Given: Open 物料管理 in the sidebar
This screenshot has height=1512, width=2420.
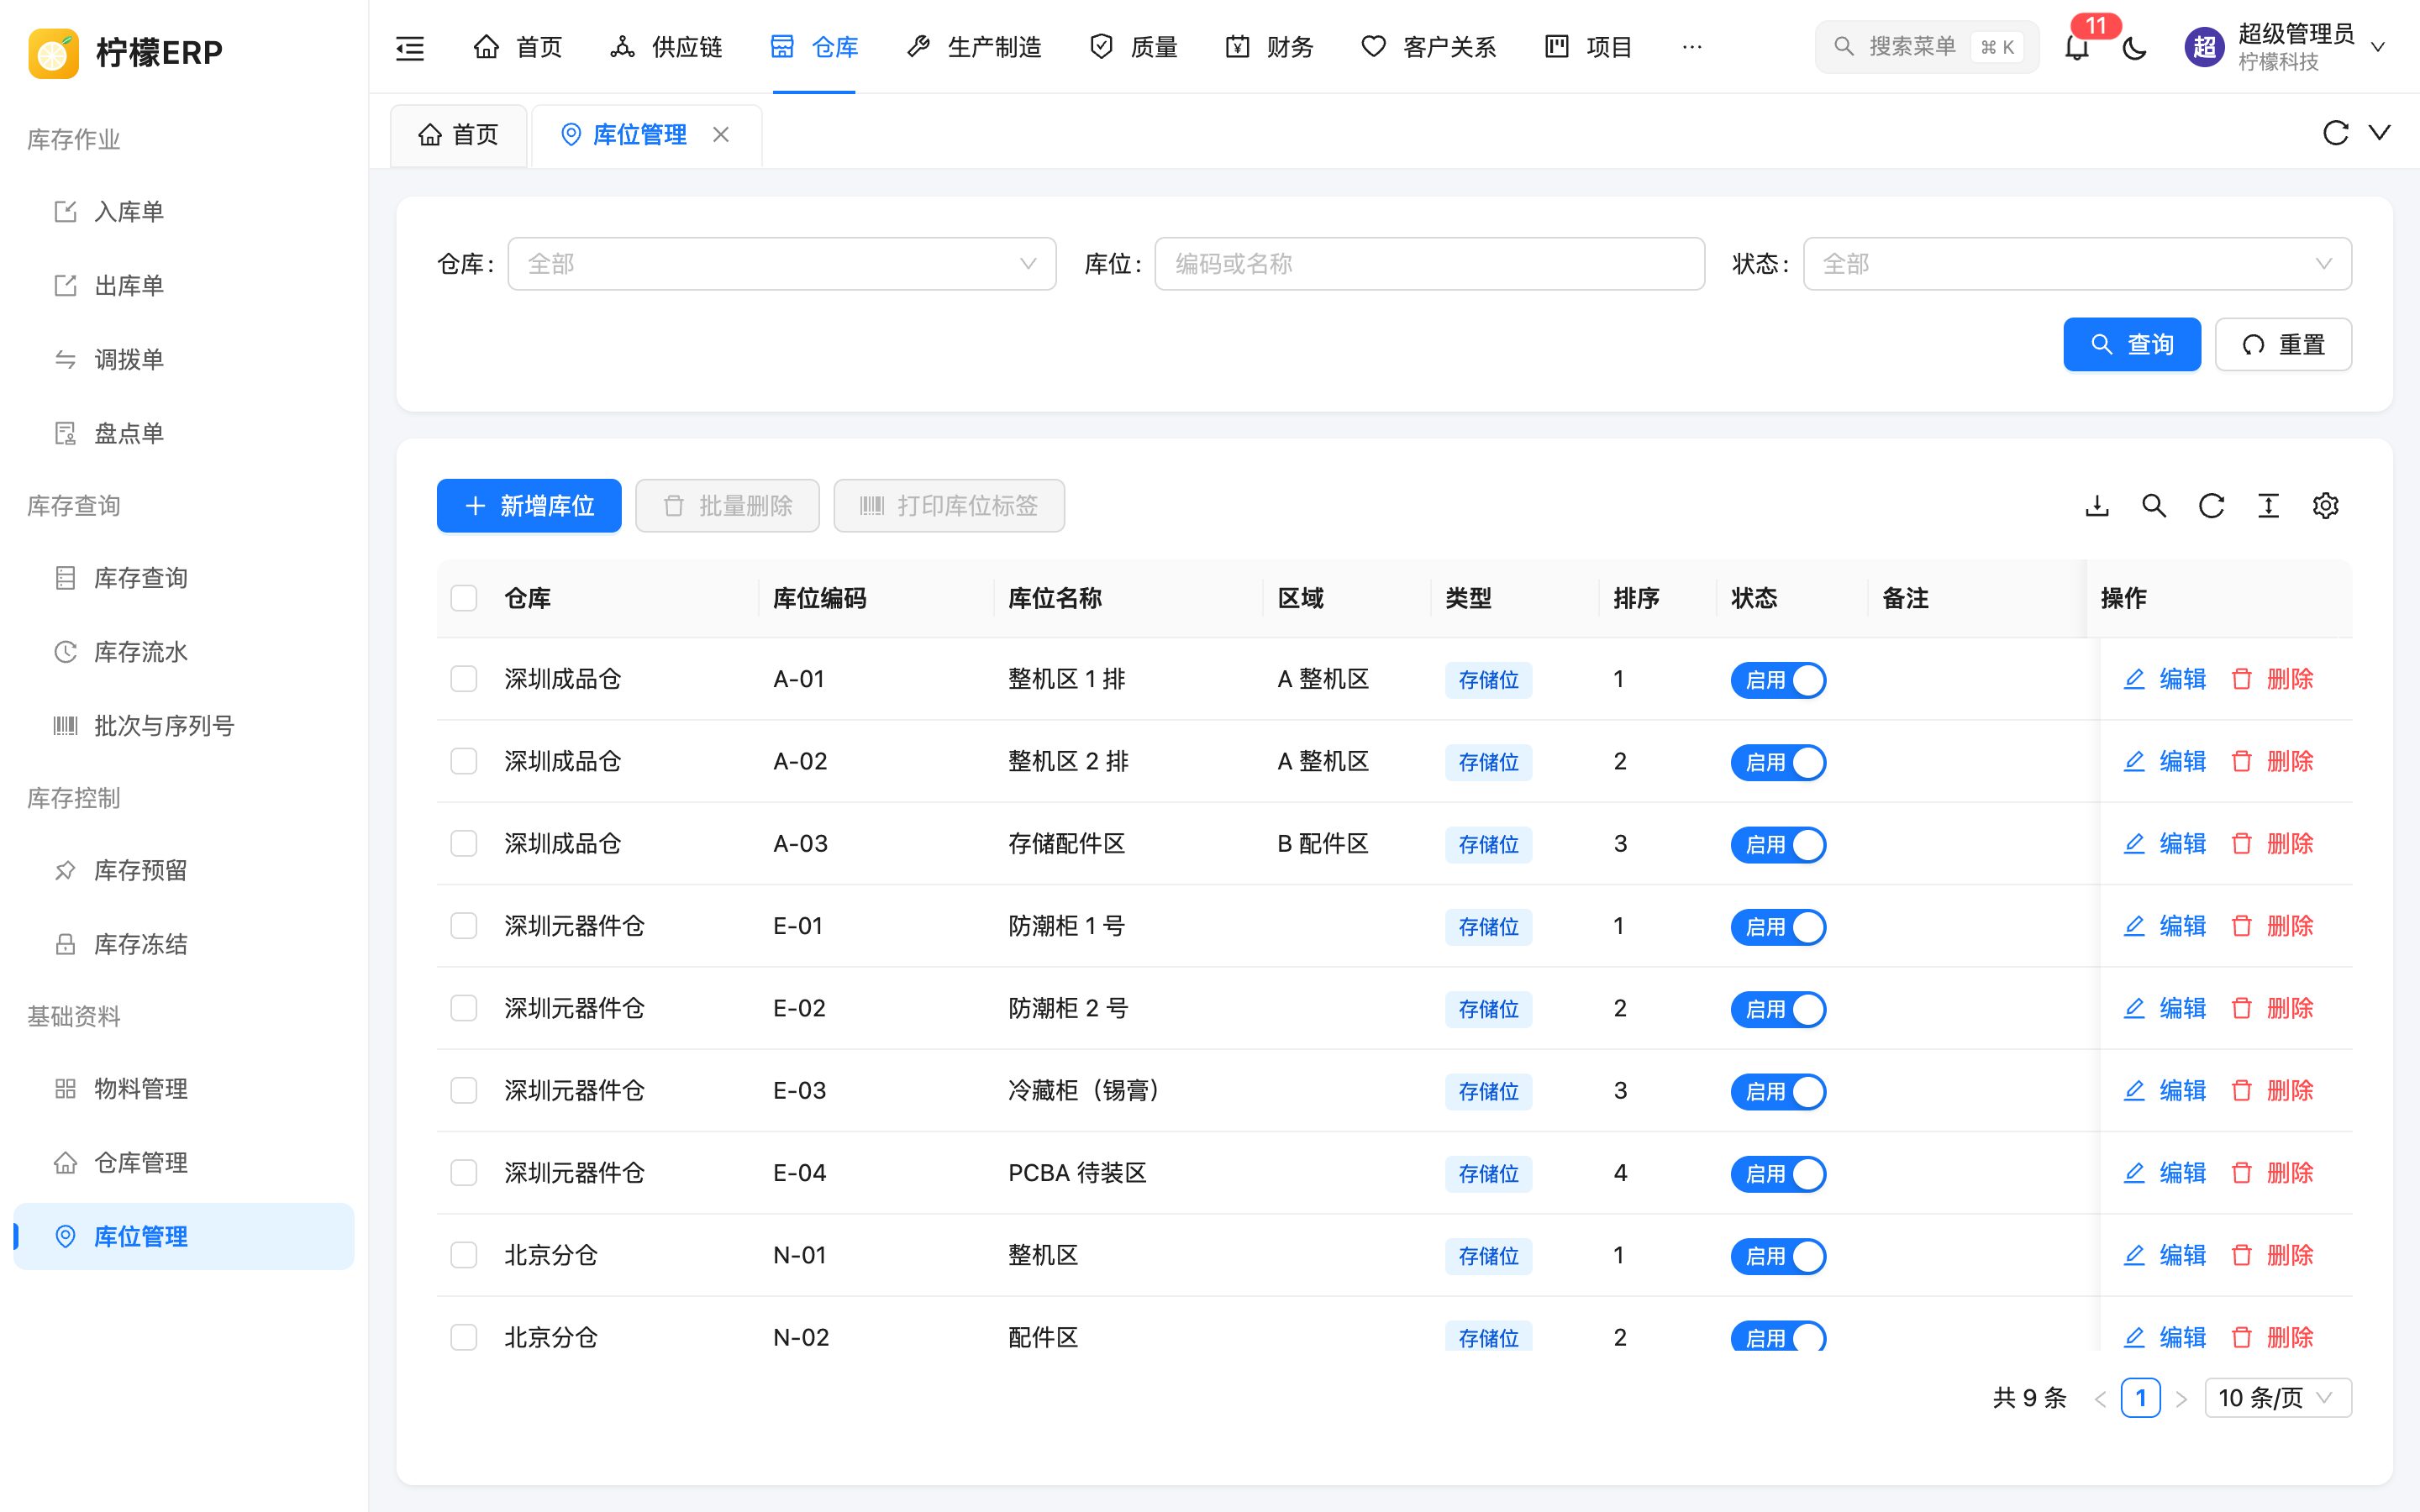Looking at the screenshot, I should click(x=183, y=1089).
